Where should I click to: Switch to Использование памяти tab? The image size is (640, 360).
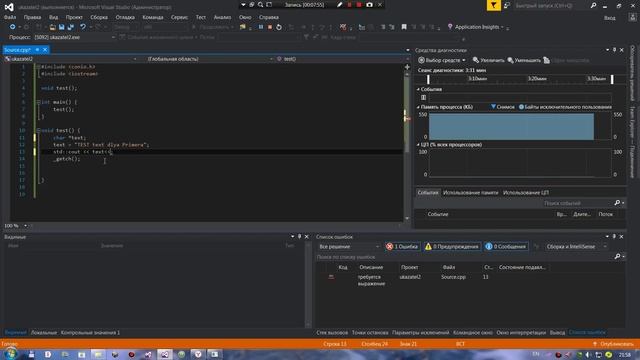471,193
